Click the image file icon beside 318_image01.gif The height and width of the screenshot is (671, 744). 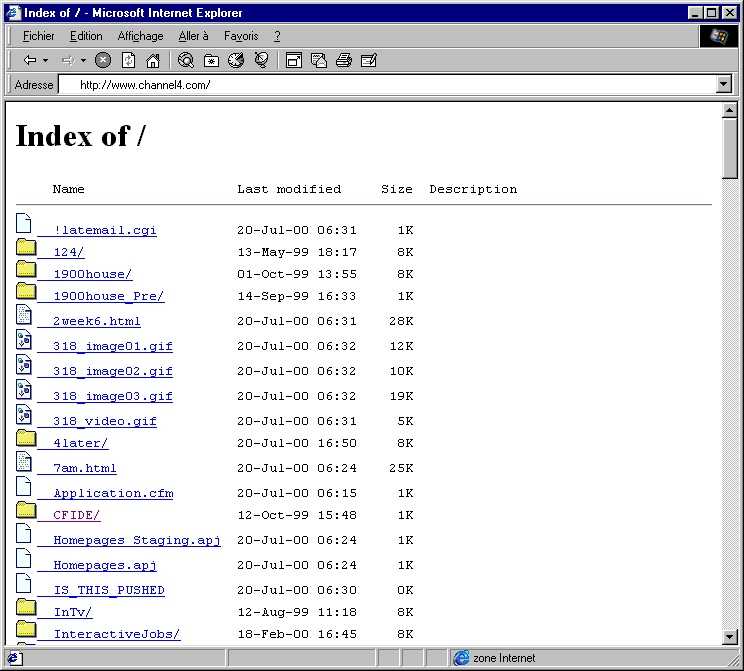(24, 340)
